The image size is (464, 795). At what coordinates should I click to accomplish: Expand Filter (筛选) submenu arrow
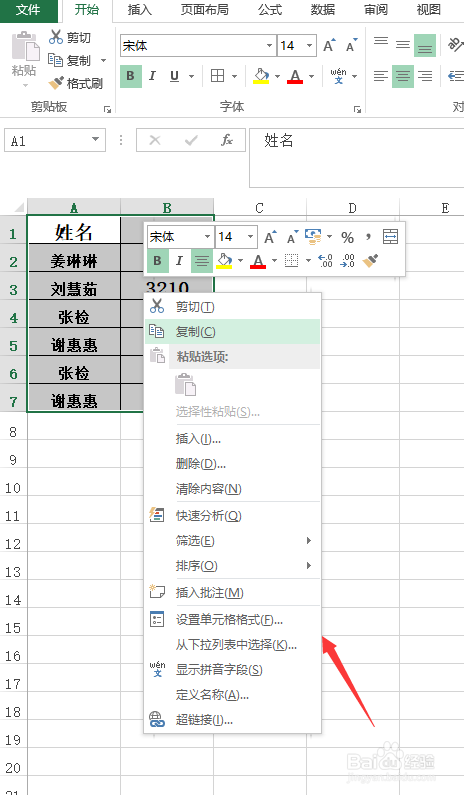click(x=309, y=540)
